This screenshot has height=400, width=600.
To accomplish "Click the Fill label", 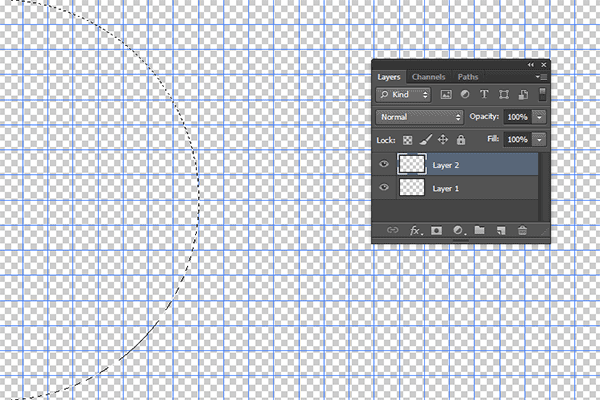I will 493,139.
